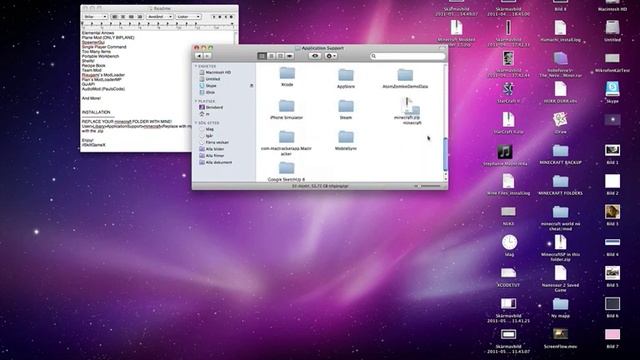
Task: Go back in Finder window
Action: tap(199, 56)
